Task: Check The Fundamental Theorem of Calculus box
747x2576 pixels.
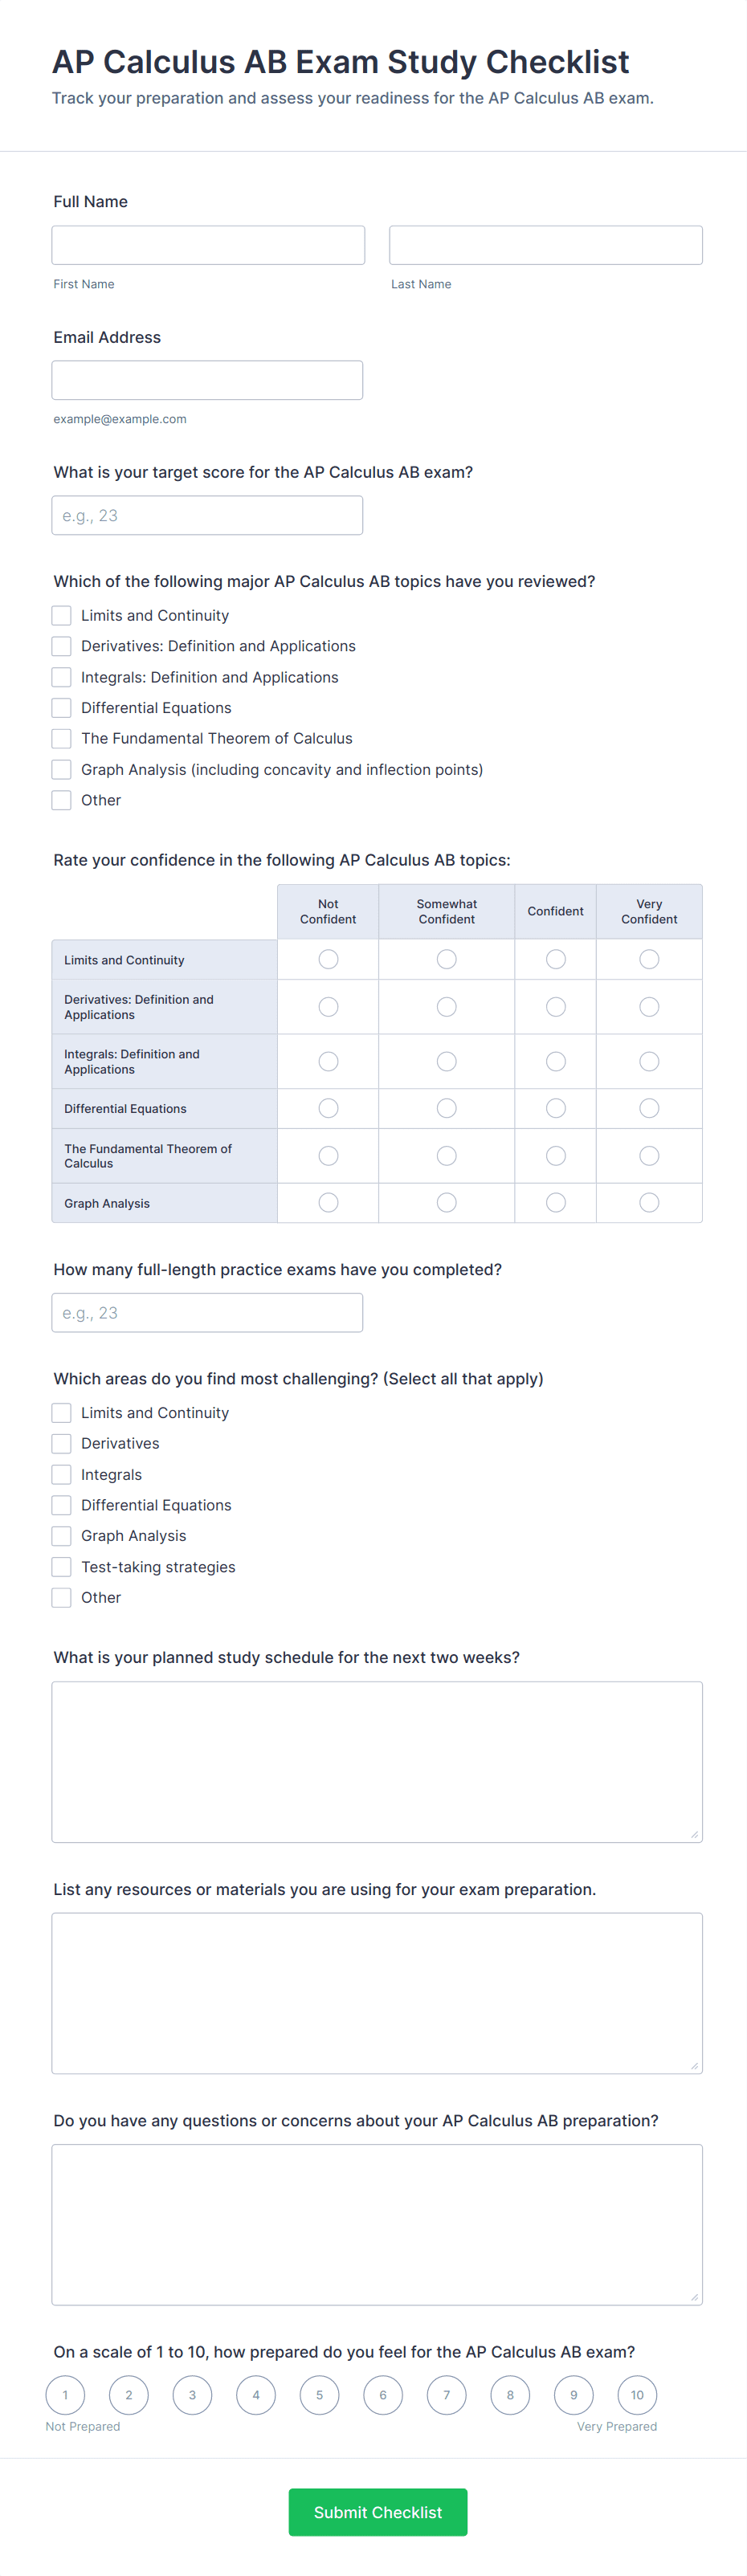Action: 62,739
